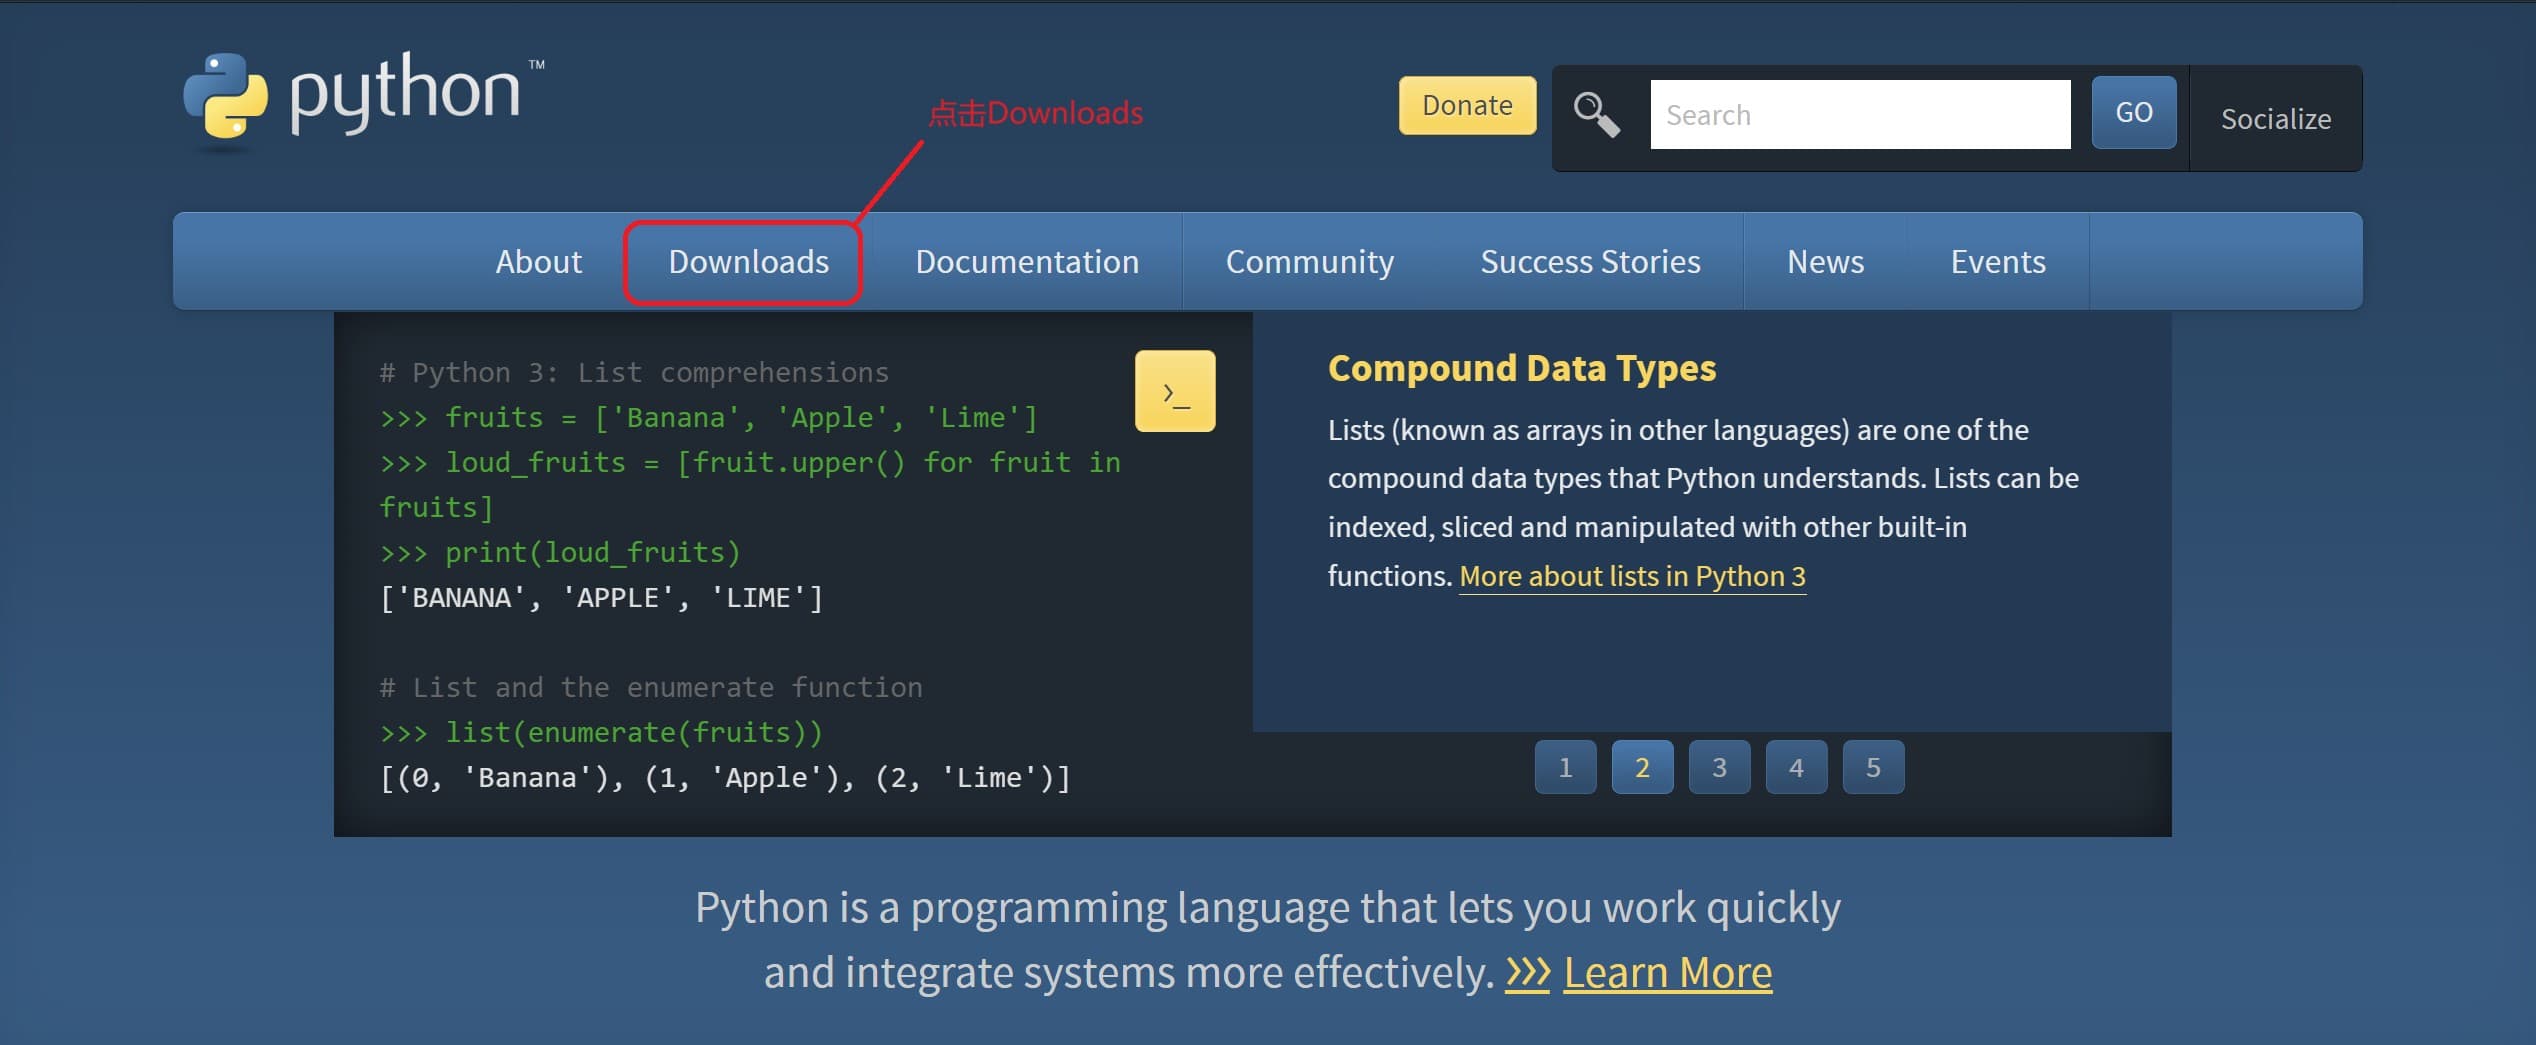Open the Events menu
This screenshot has width=2536, height=1045.
click(x=1998, y=261)
